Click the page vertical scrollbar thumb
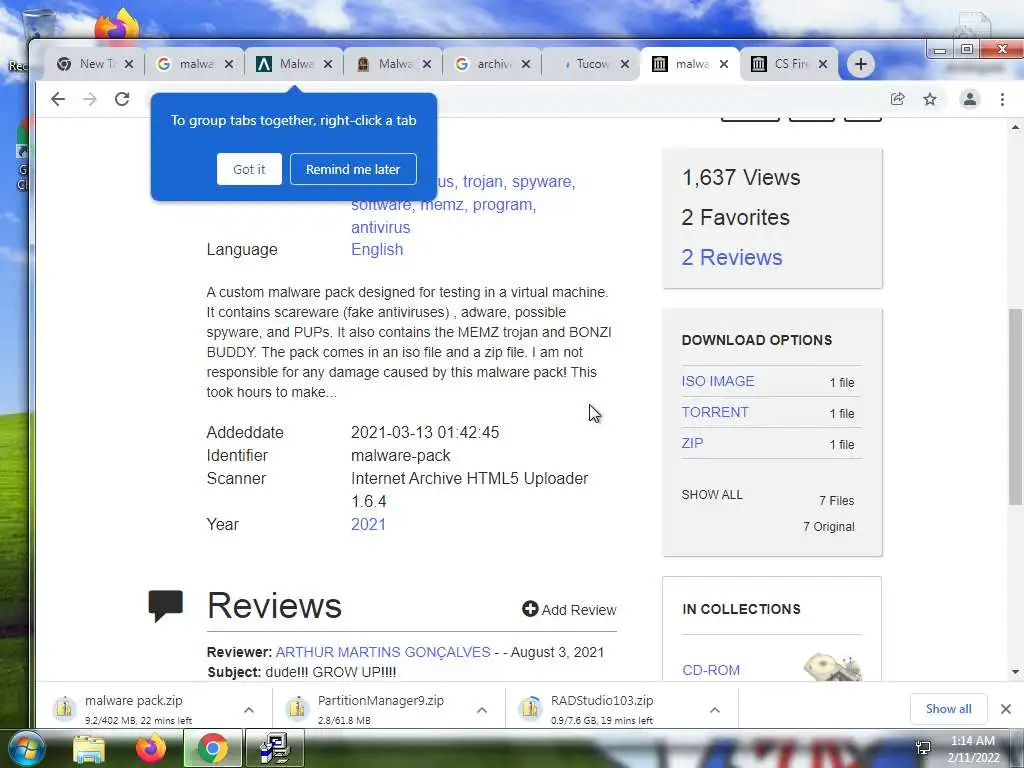 point(1015,407)
